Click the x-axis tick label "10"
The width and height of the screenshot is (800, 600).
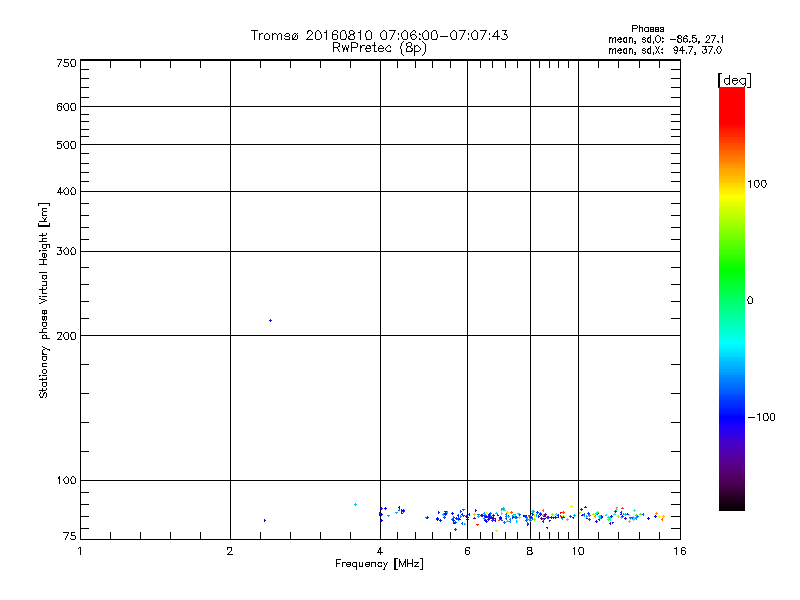point(578,551)
